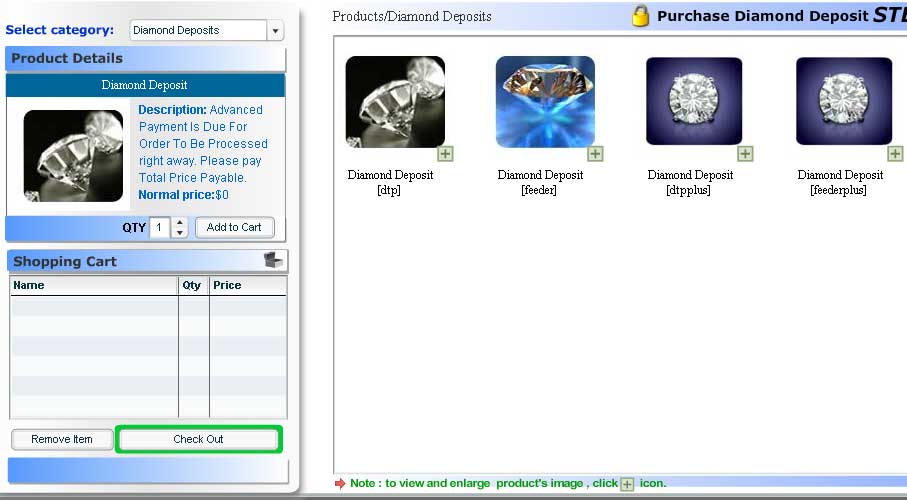Click the red arrow note icon
This screenshot has height=500, width=907.
[x=340, y=484]
